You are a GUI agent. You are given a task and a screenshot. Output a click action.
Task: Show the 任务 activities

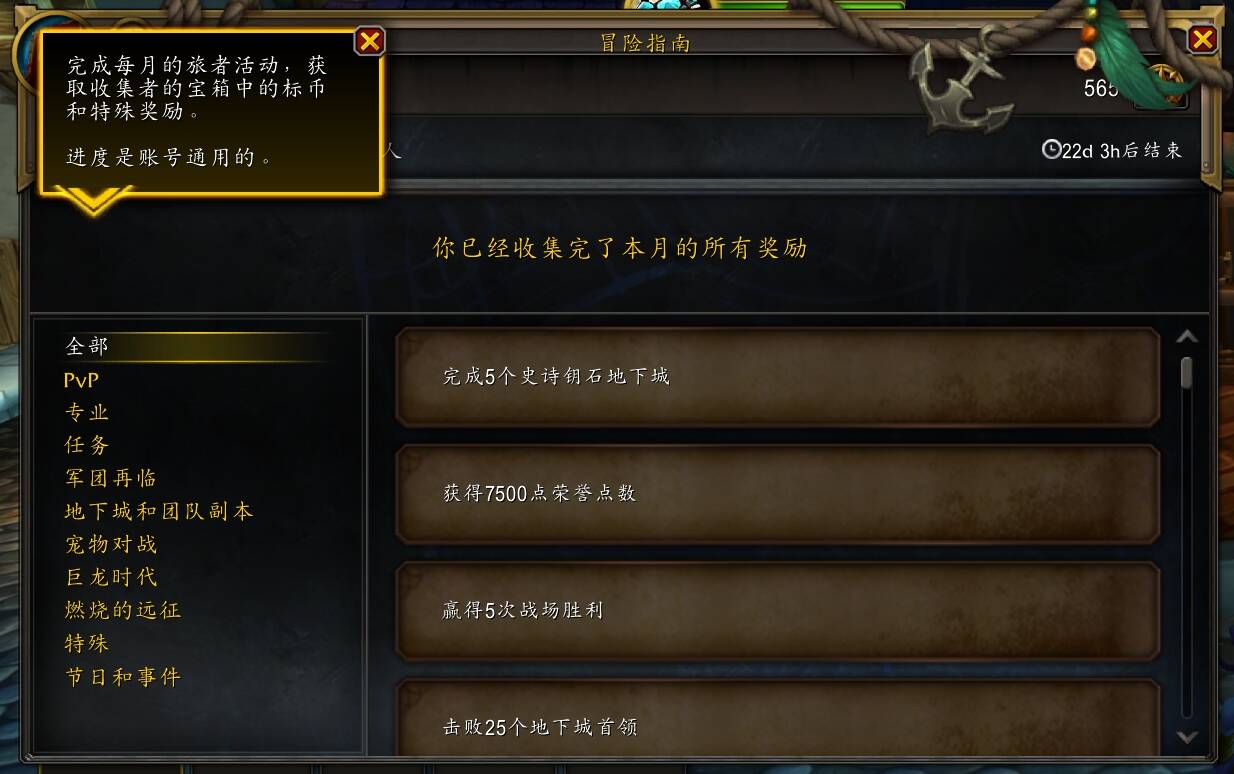pyautogui.click(x=87, y=445)
